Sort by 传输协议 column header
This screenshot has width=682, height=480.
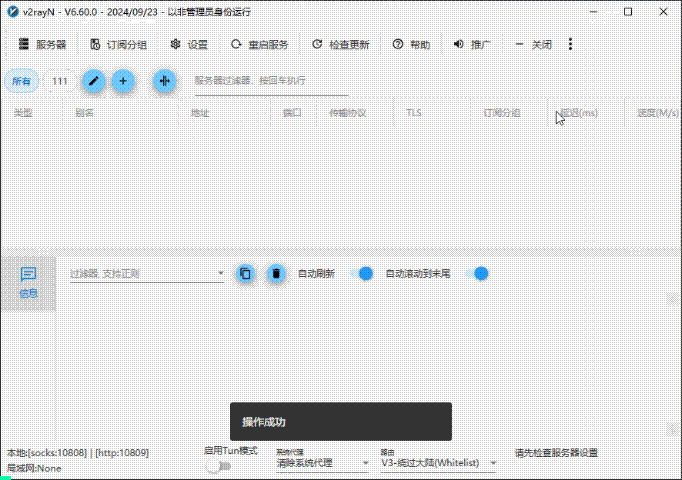tap(355, 113)
